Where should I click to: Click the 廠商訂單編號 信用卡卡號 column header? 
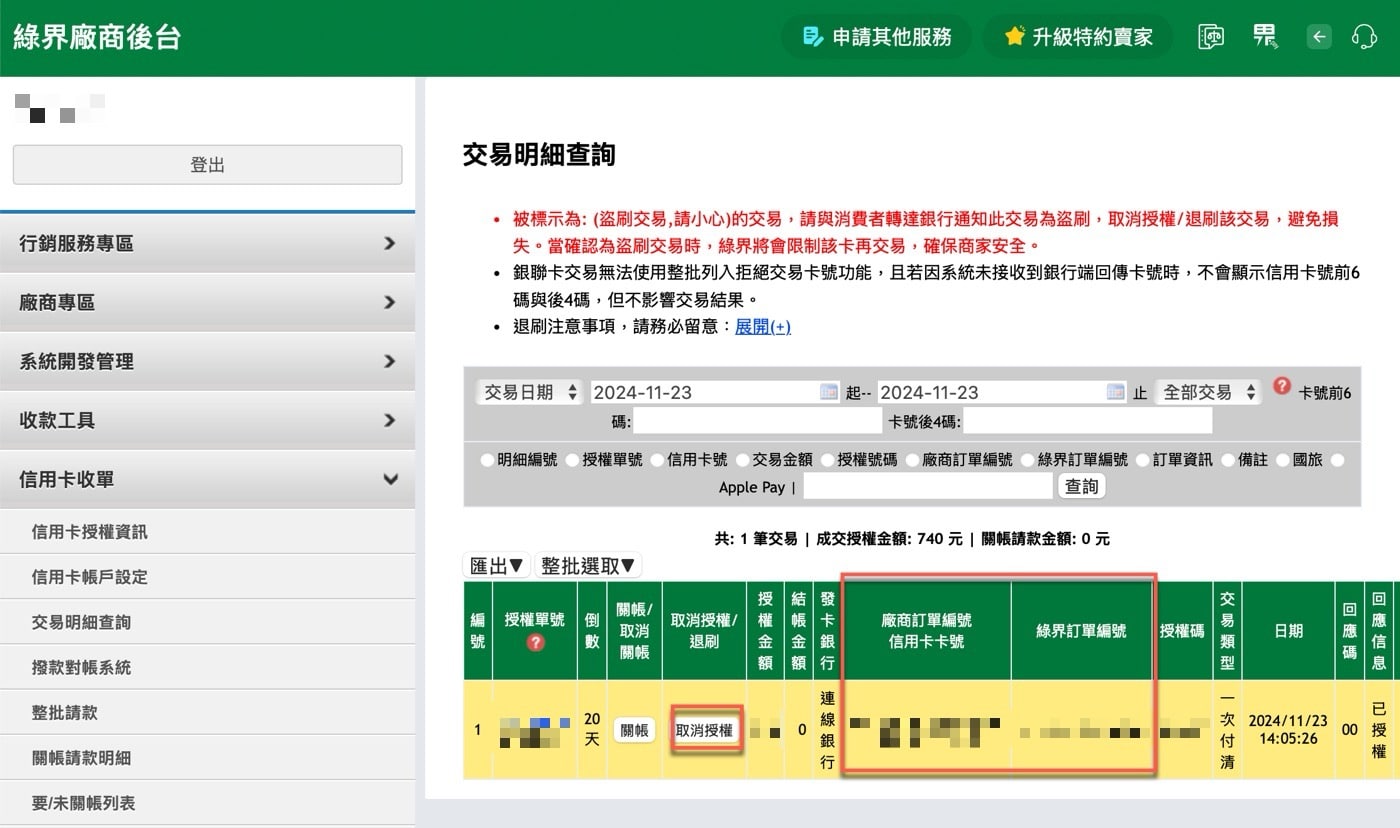(x=927, y=631)
